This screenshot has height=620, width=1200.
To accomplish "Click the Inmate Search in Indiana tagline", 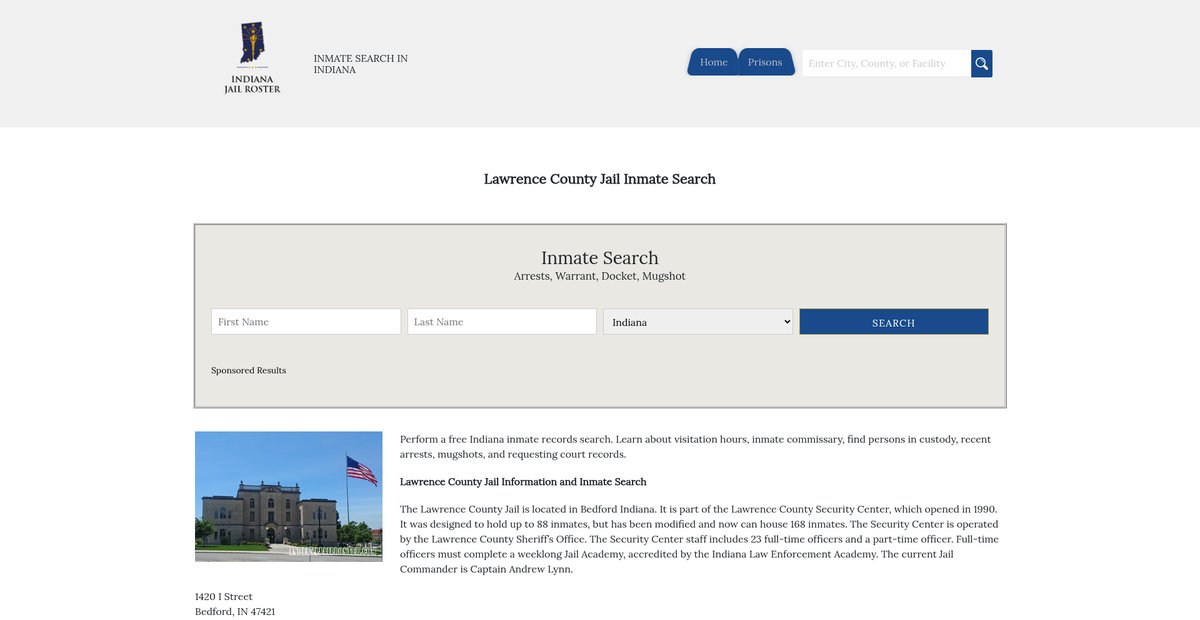I will tap(360, 64).
